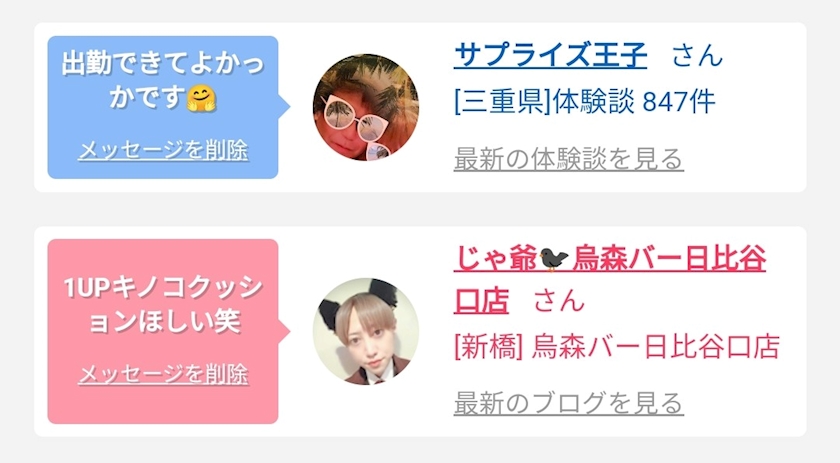Click the blue speech bubble pointer arrow
The image size is (840, 463).
(284, 106)
